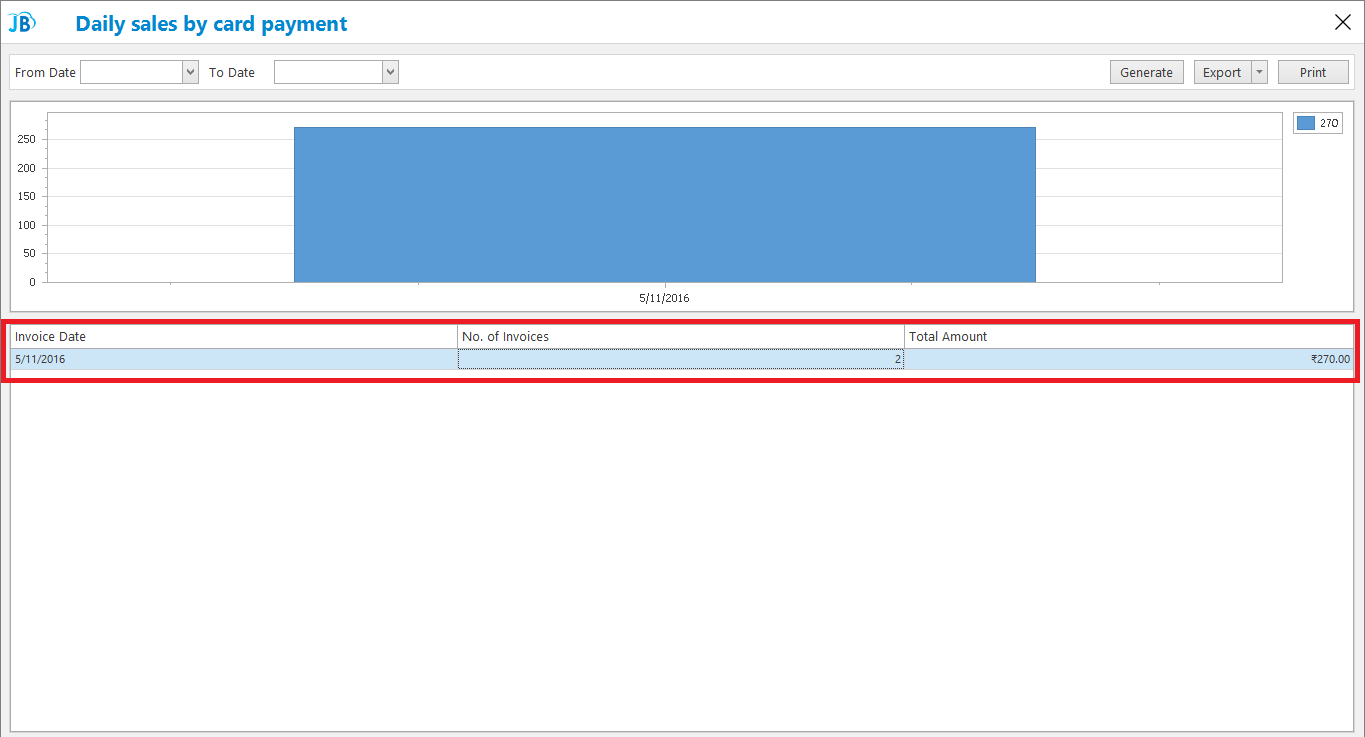Select the invoice count cell showing 2
1365x737 pixels.
click(681, 359)
